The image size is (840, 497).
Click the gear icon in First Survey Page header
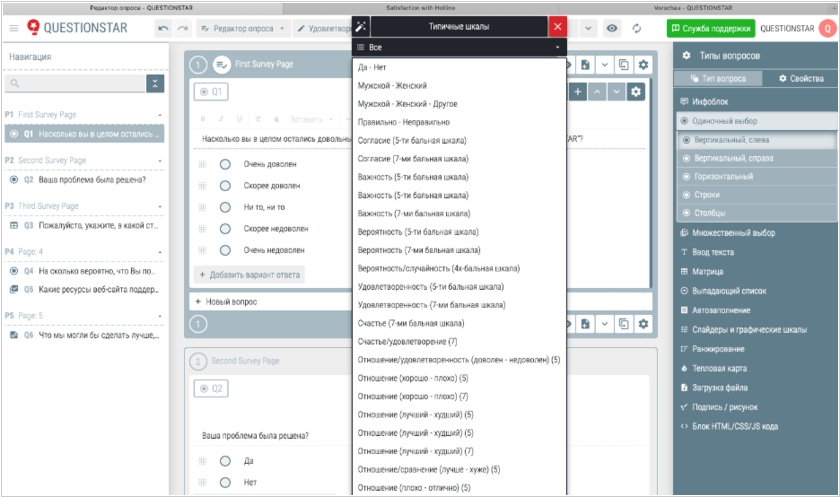coord(643,65)
